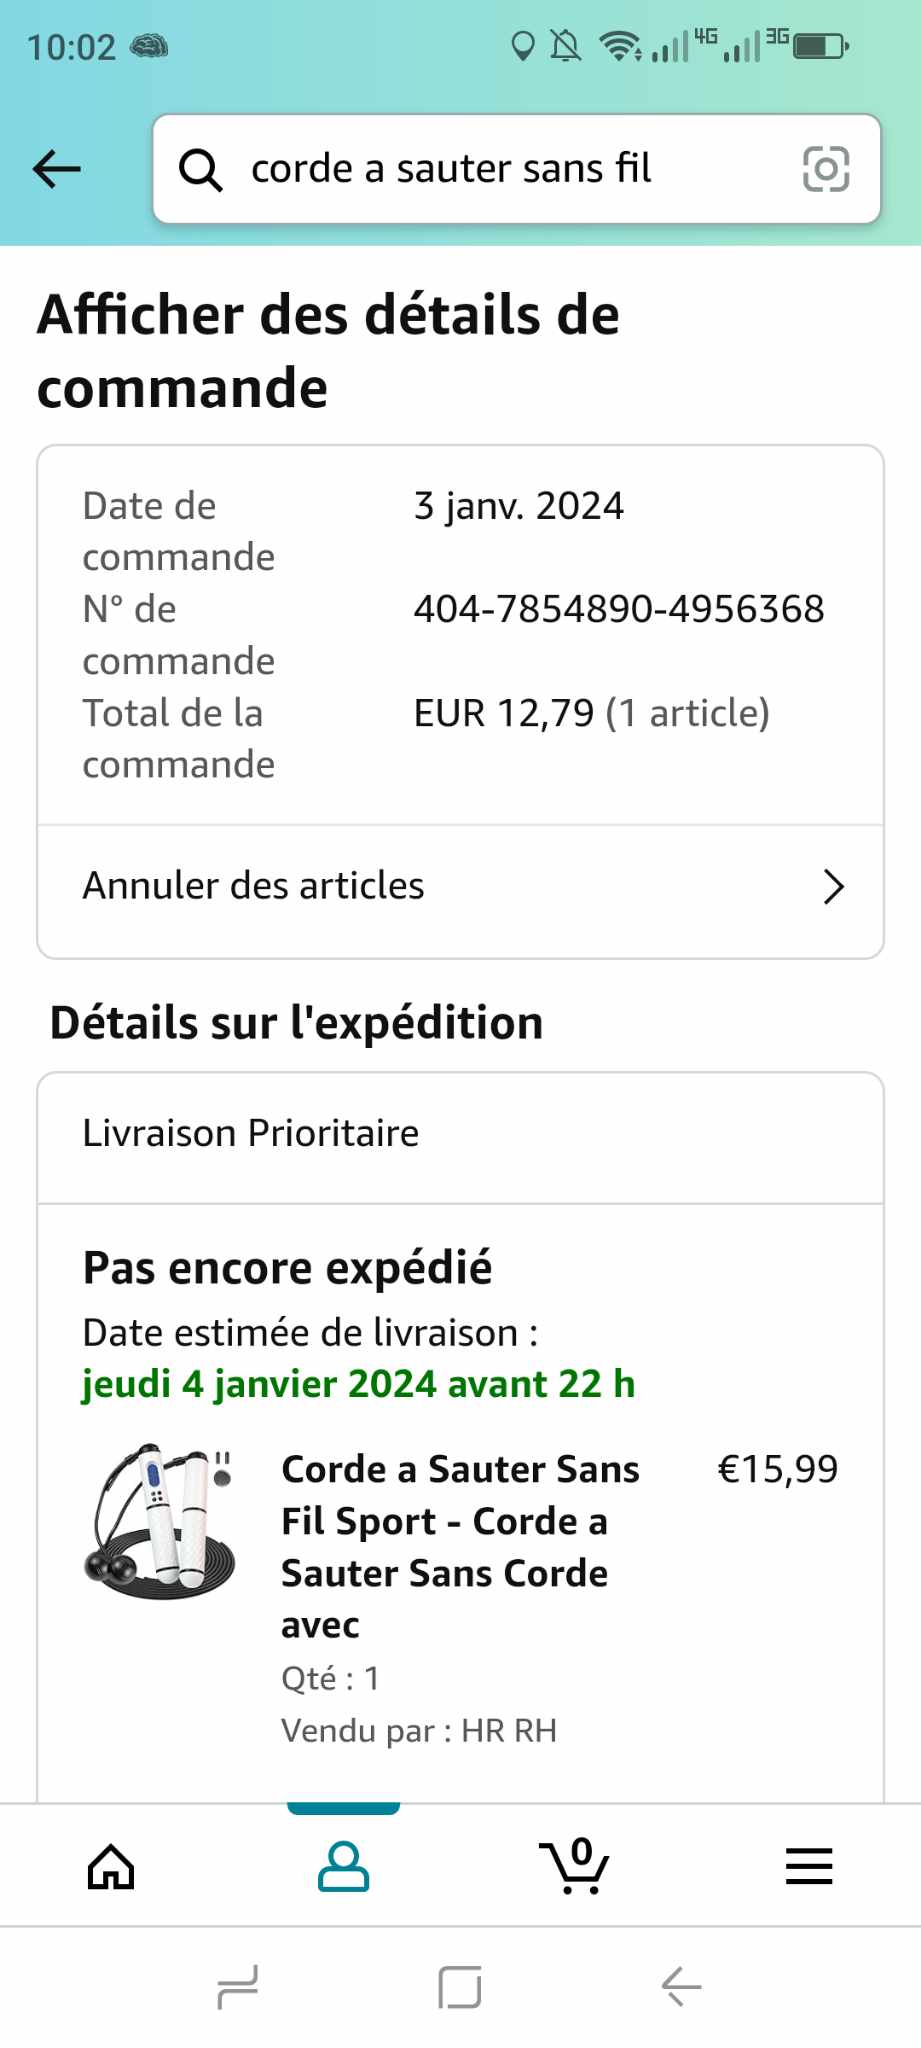The width and height of the screenshot is (921, 2048).
Task: Tap green estimated delivery date text
Action: (x=358, y=1385)
